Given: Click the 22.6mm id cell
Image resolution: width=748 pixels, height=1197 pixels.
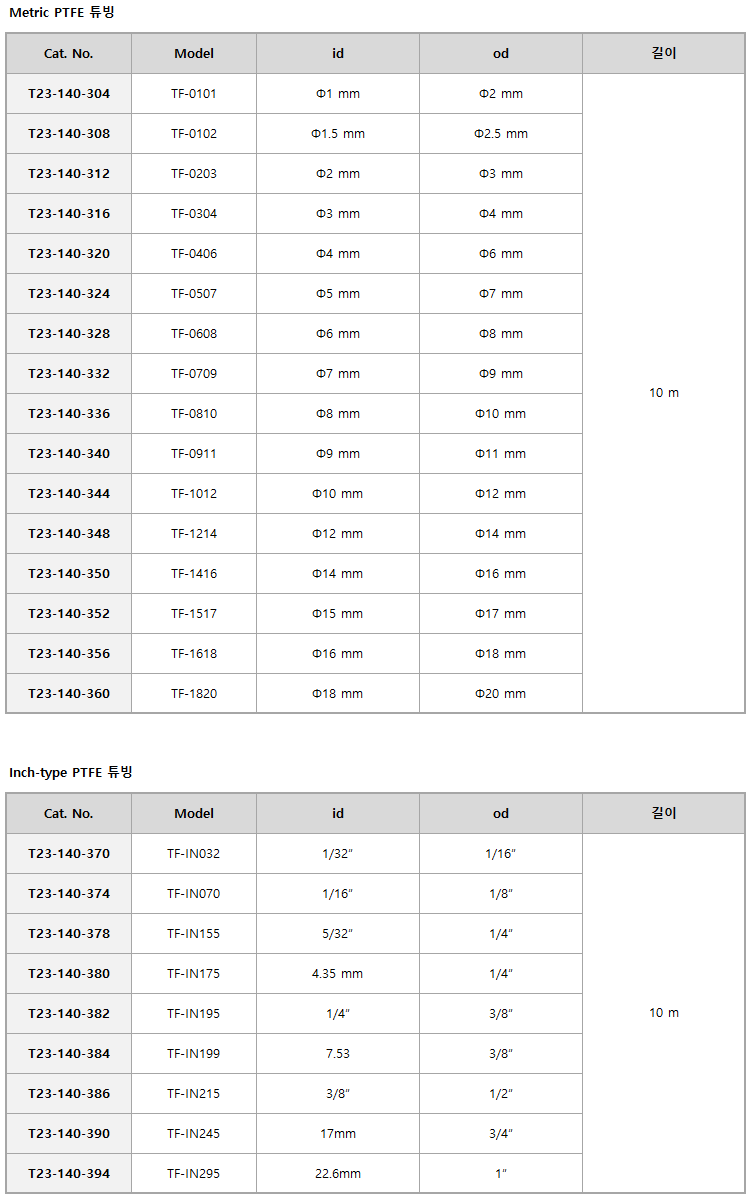Looking at the screenshot, I should click(x=338, y=1173).
